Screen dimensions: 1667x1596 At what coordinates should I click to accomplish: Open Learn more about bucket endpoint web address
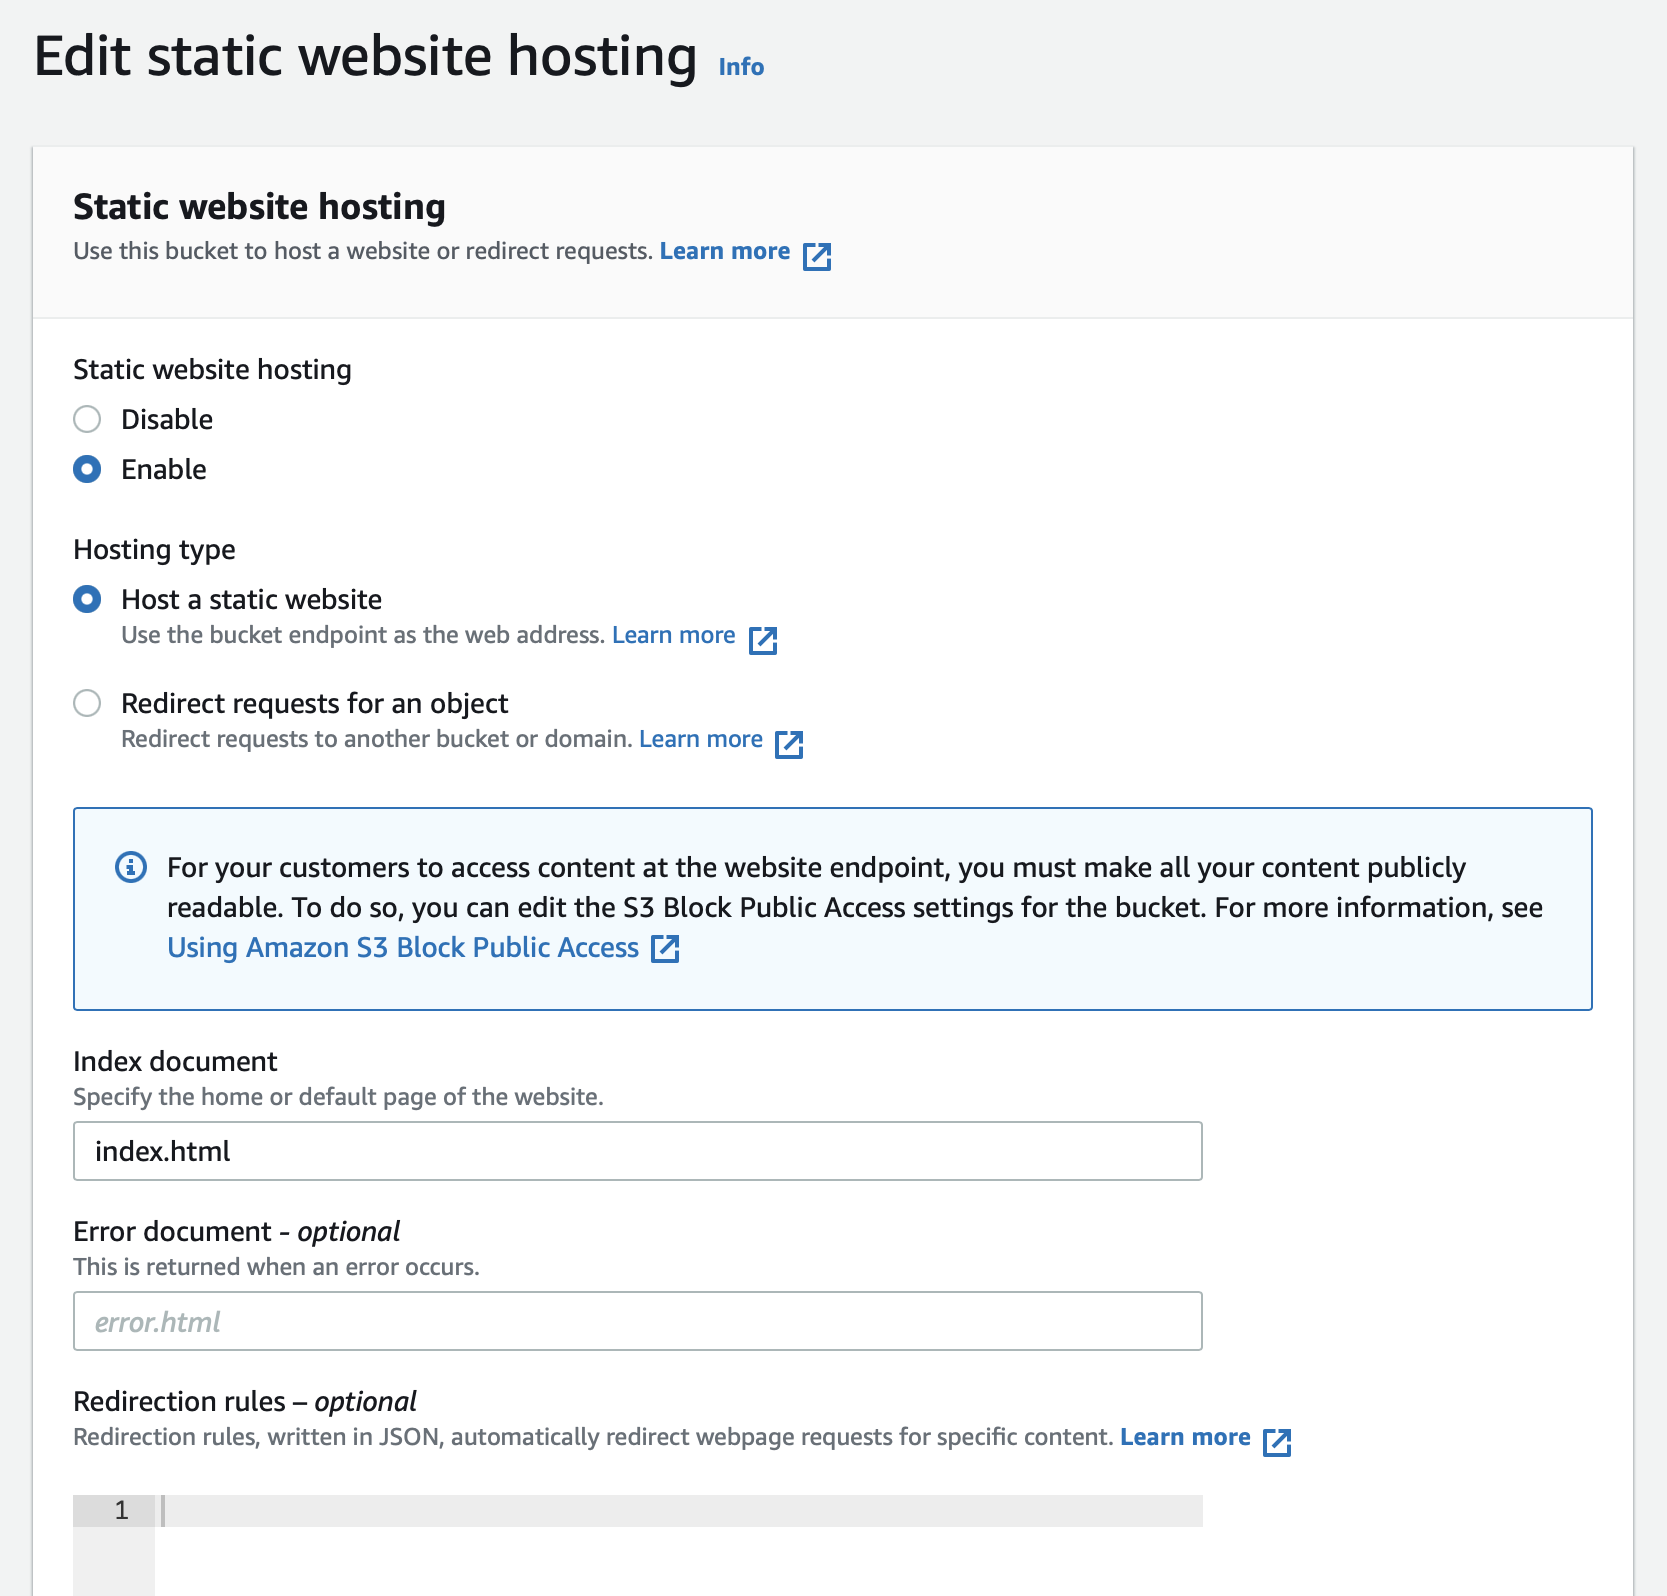[x=674, y=635]
